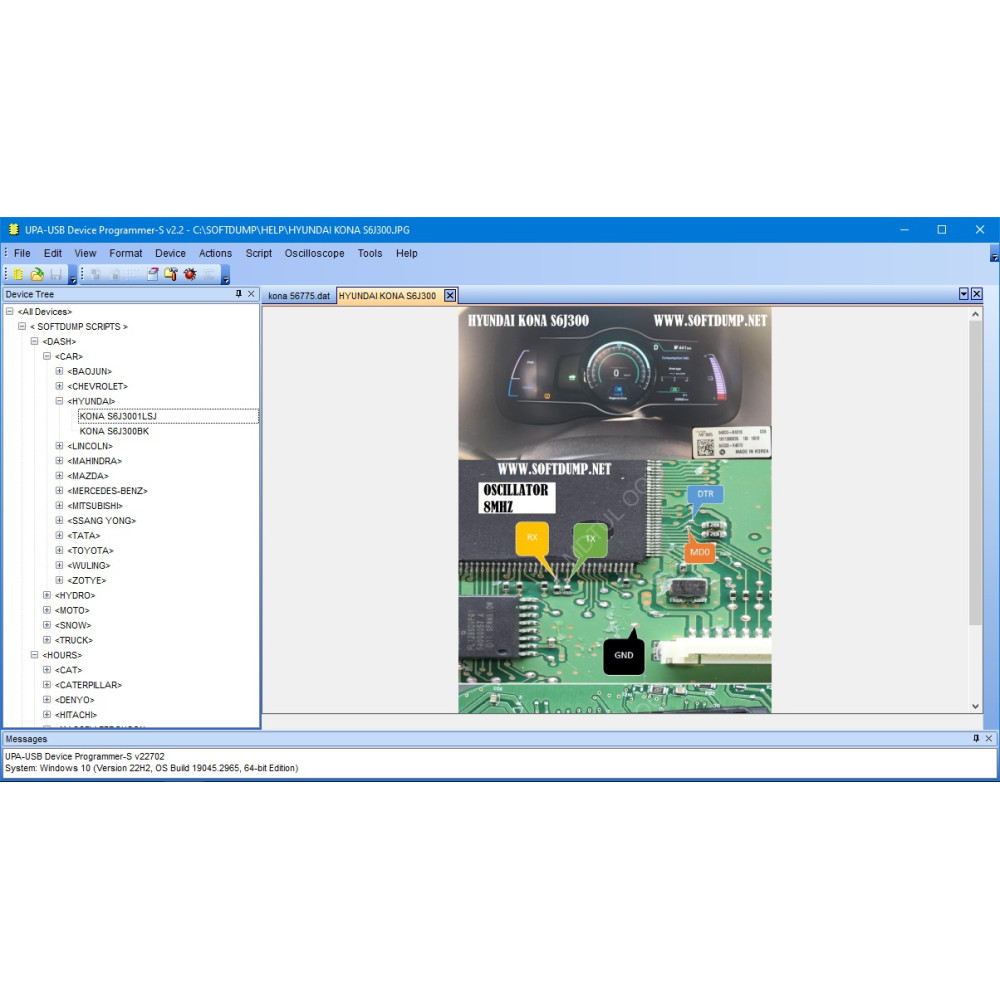Viewport: 1000px width, 1000px height.
Task: Select KONA S6J300BK in the tree
Action: [114, 431]
